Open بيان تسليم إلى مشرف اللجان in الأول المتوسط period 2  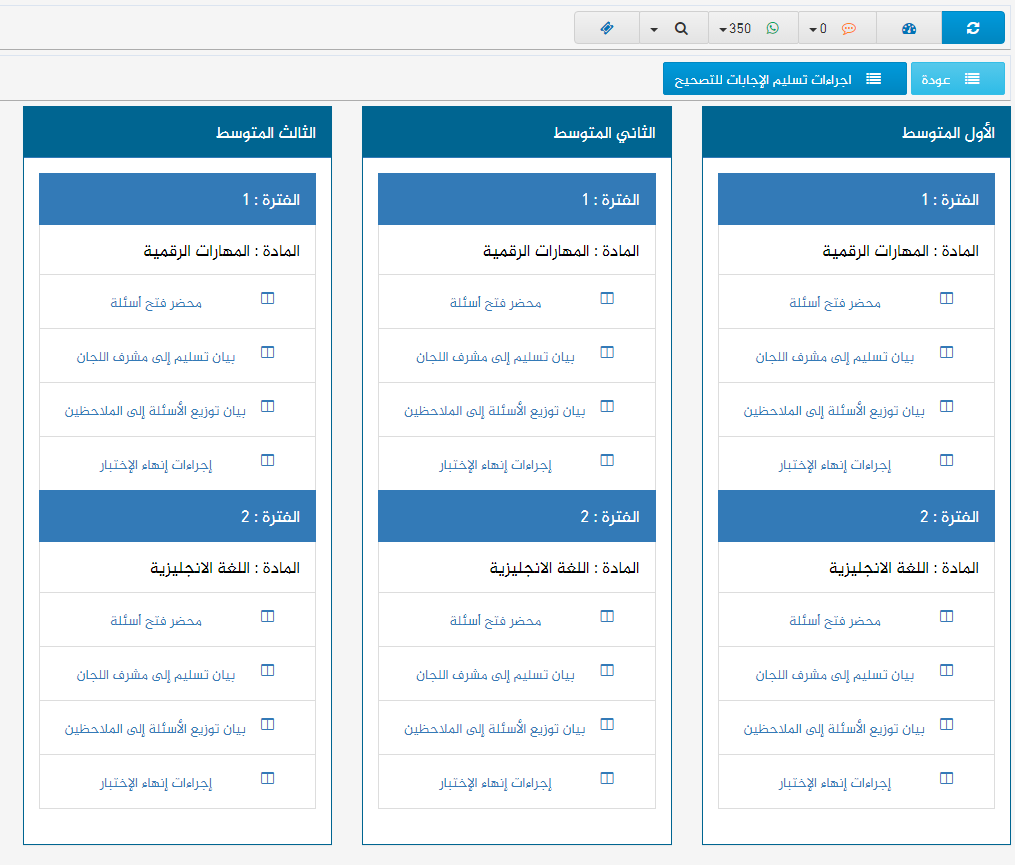coord(834,675)
